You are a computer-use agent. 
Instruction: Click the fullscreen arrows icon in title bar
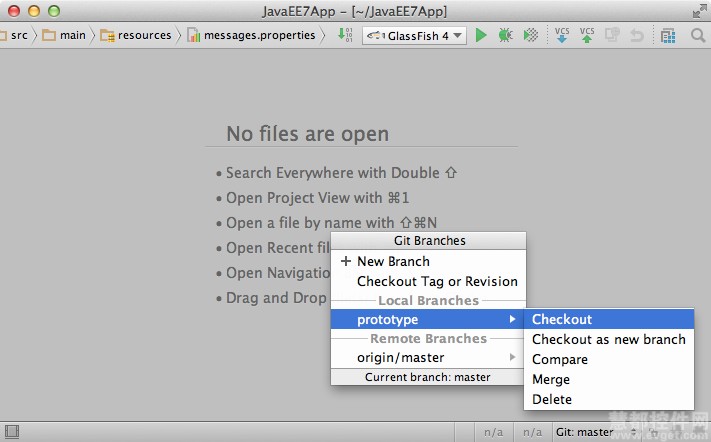(699, 11)
